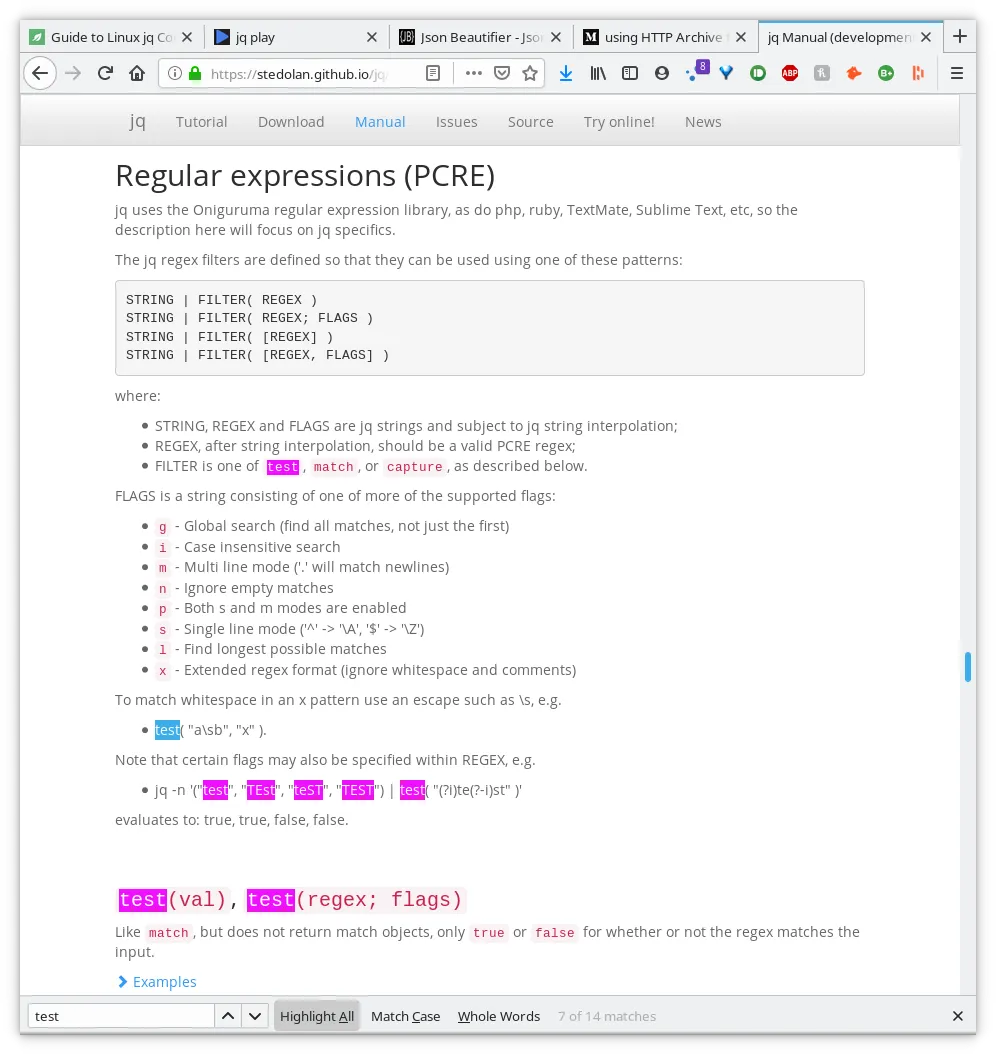Image resolution: width=996 pixels, height=1055 pixels.
Task: Click the gray R extension icon
Action: click(x=822, y=73)
